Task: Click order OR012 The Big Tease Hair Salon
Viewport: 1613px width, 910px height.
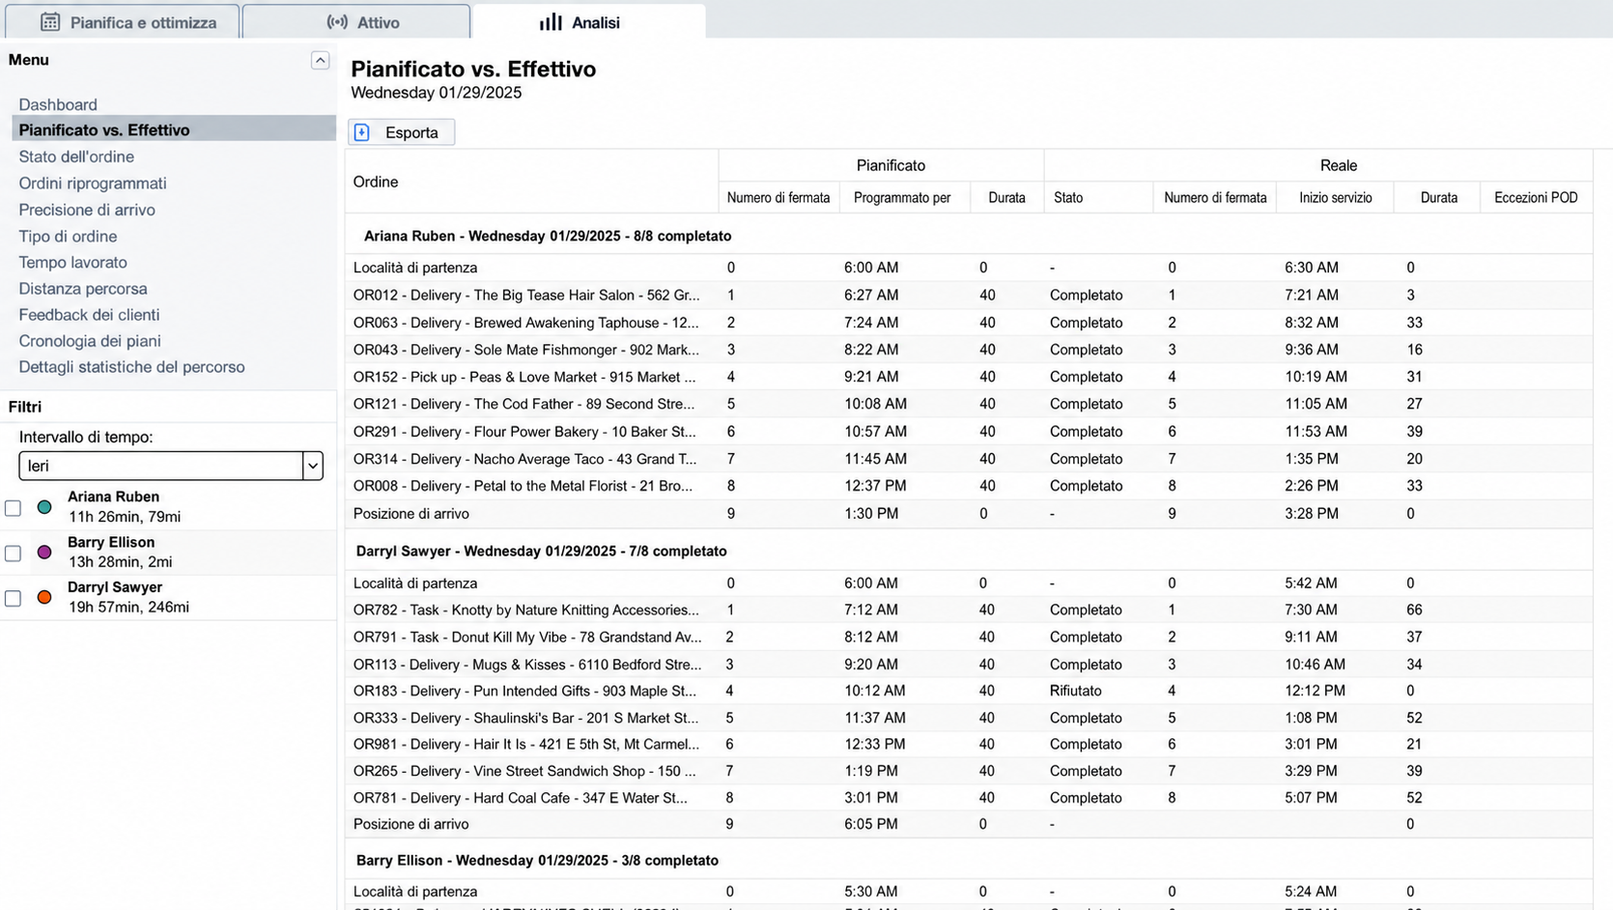Action: [526, 295]
